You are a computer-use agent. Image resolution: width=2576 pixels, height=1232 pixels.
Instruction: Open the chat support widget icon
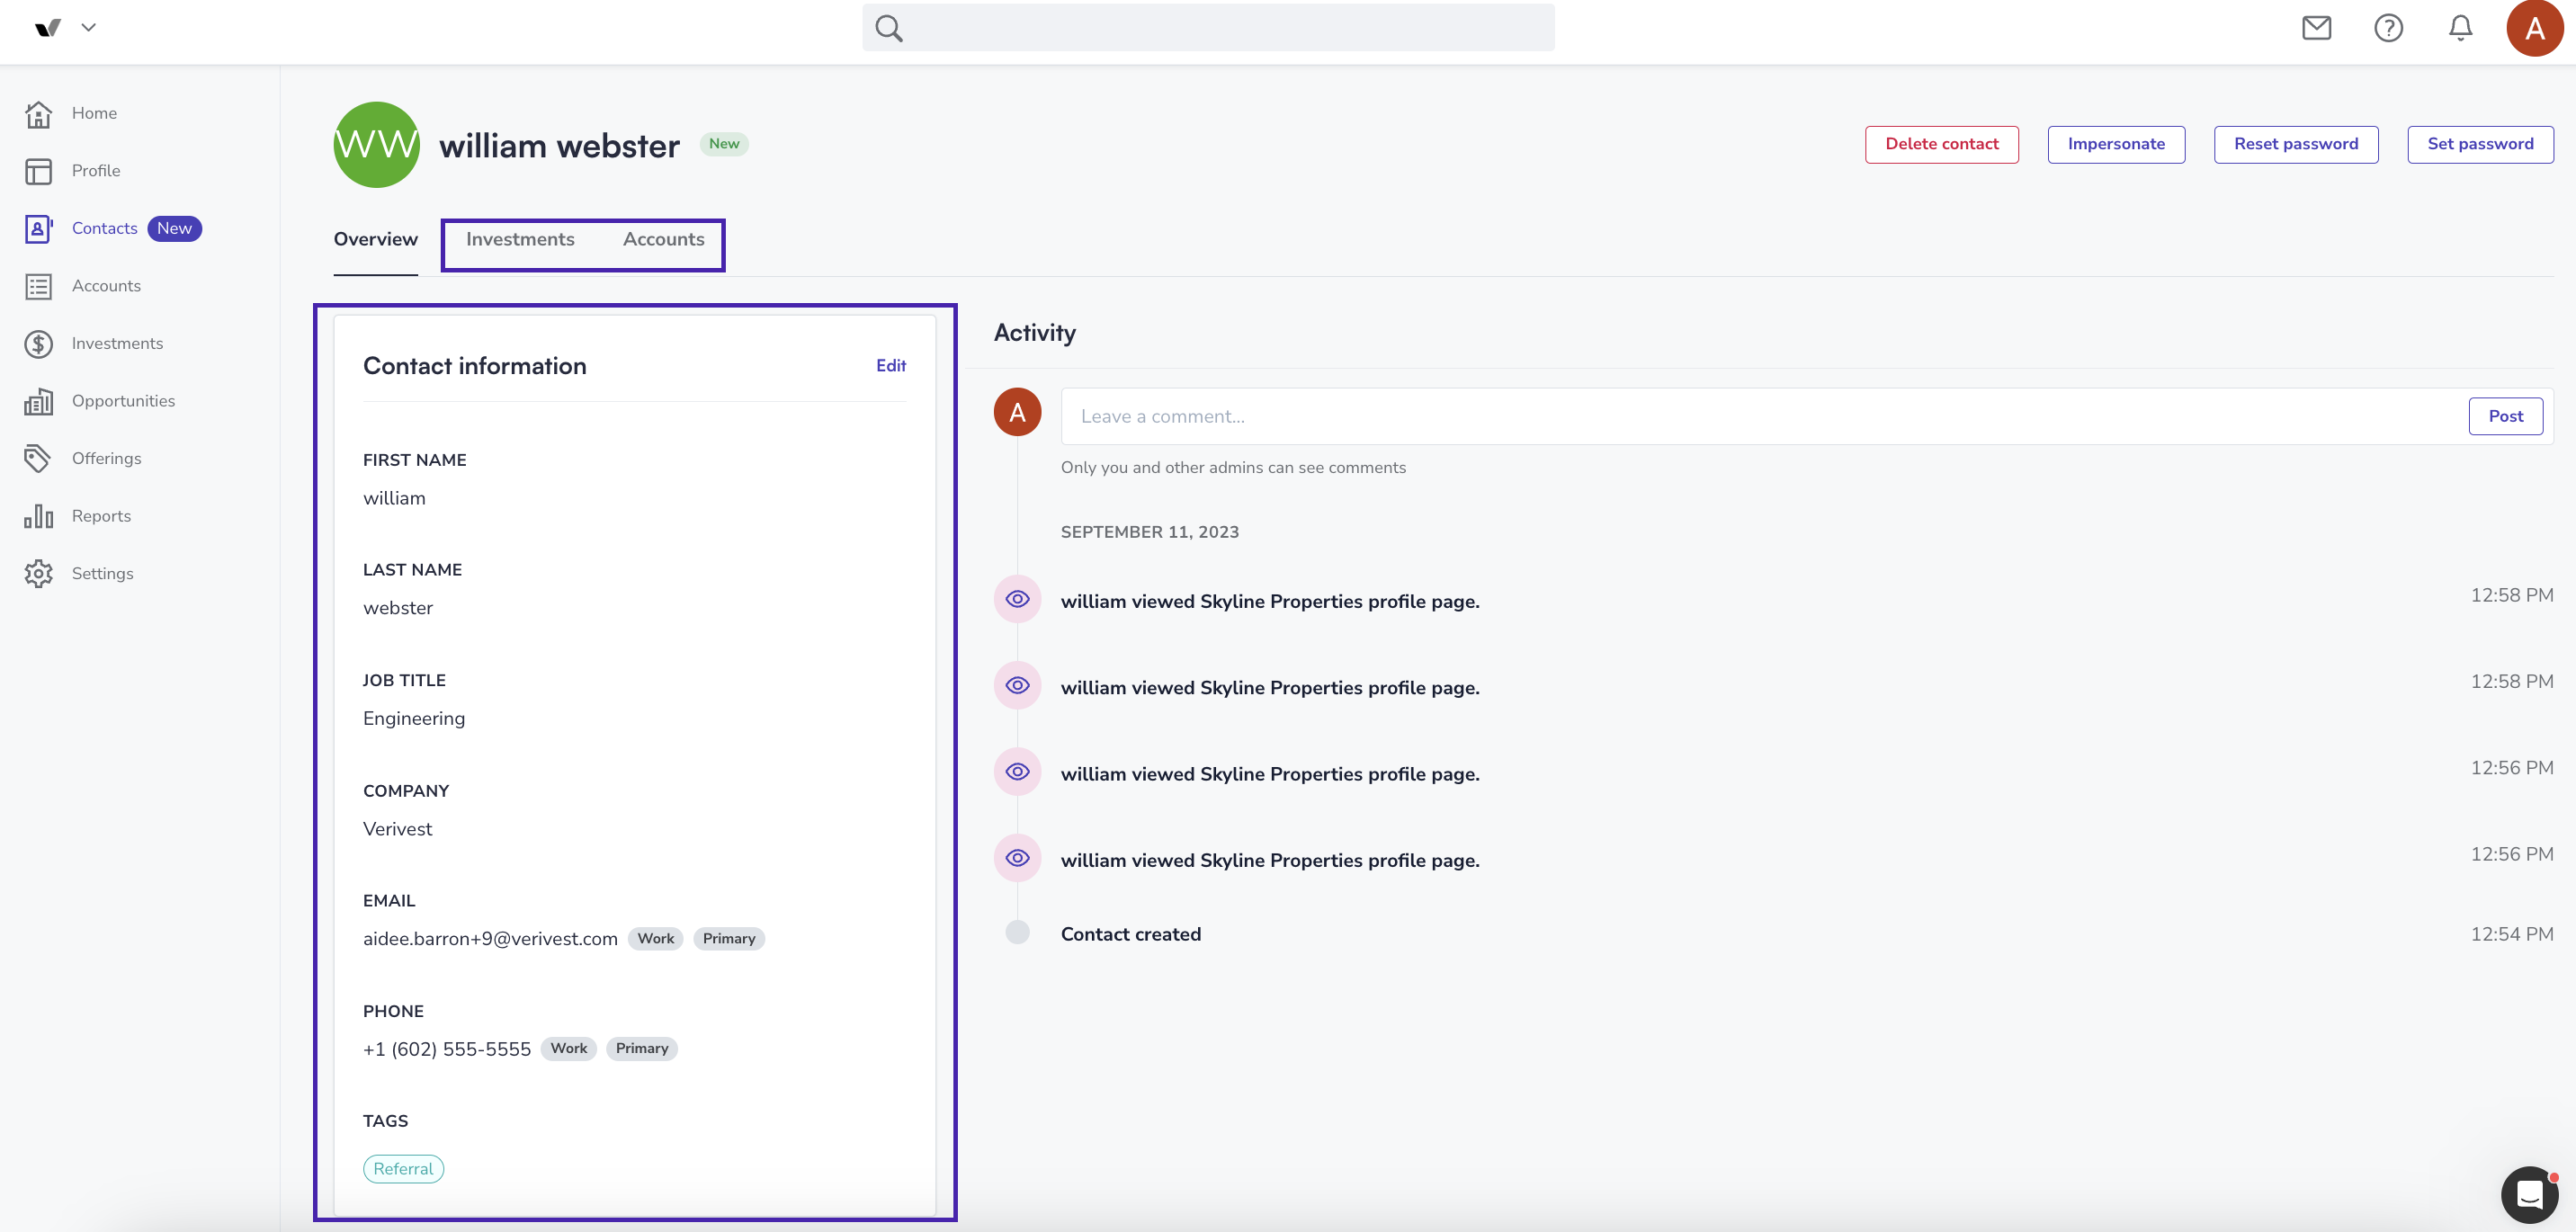[x=2529, y=1194]
